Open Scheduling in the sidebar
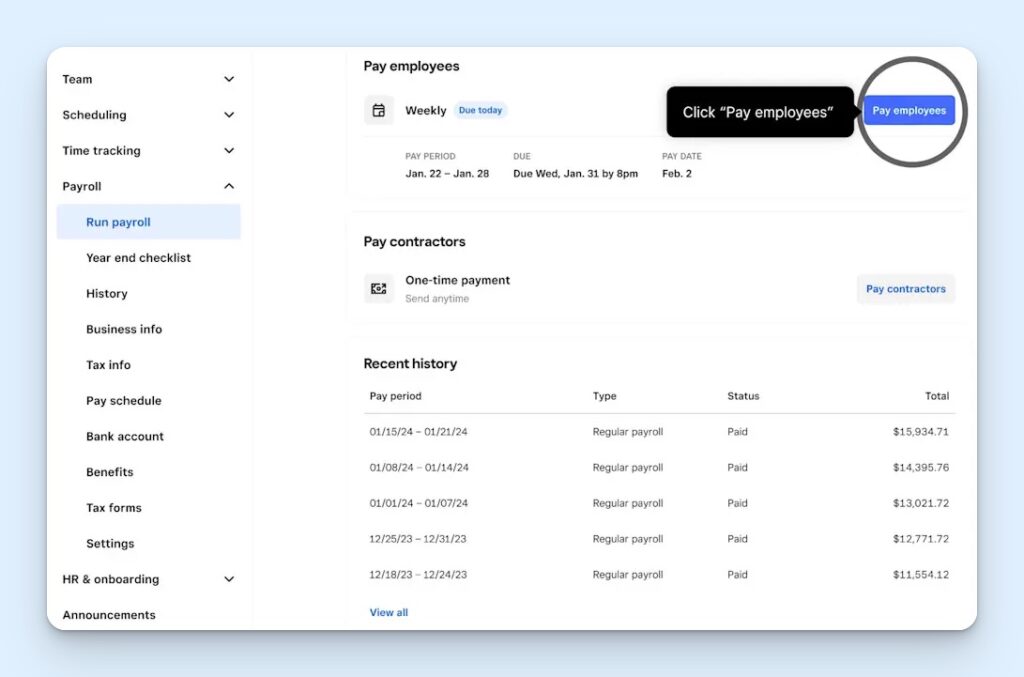This screenshot has width=1024, height=677. coord(95,115)
